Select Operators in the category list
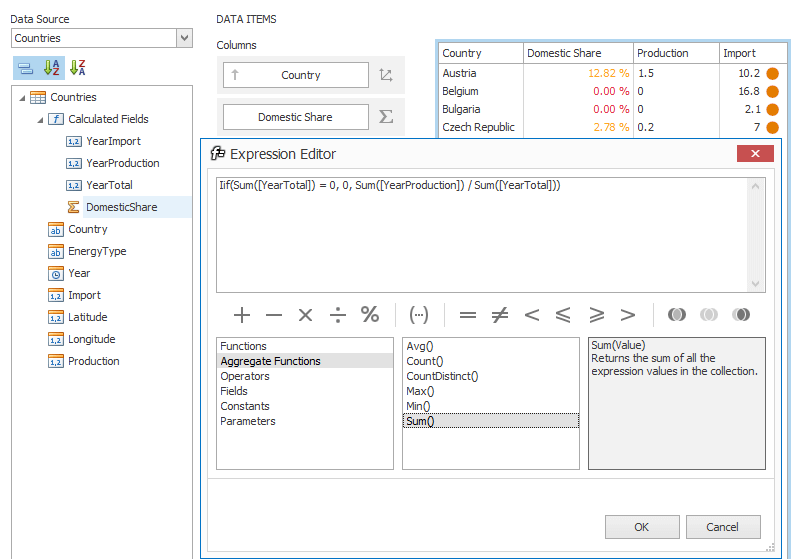 click(245, 376)
